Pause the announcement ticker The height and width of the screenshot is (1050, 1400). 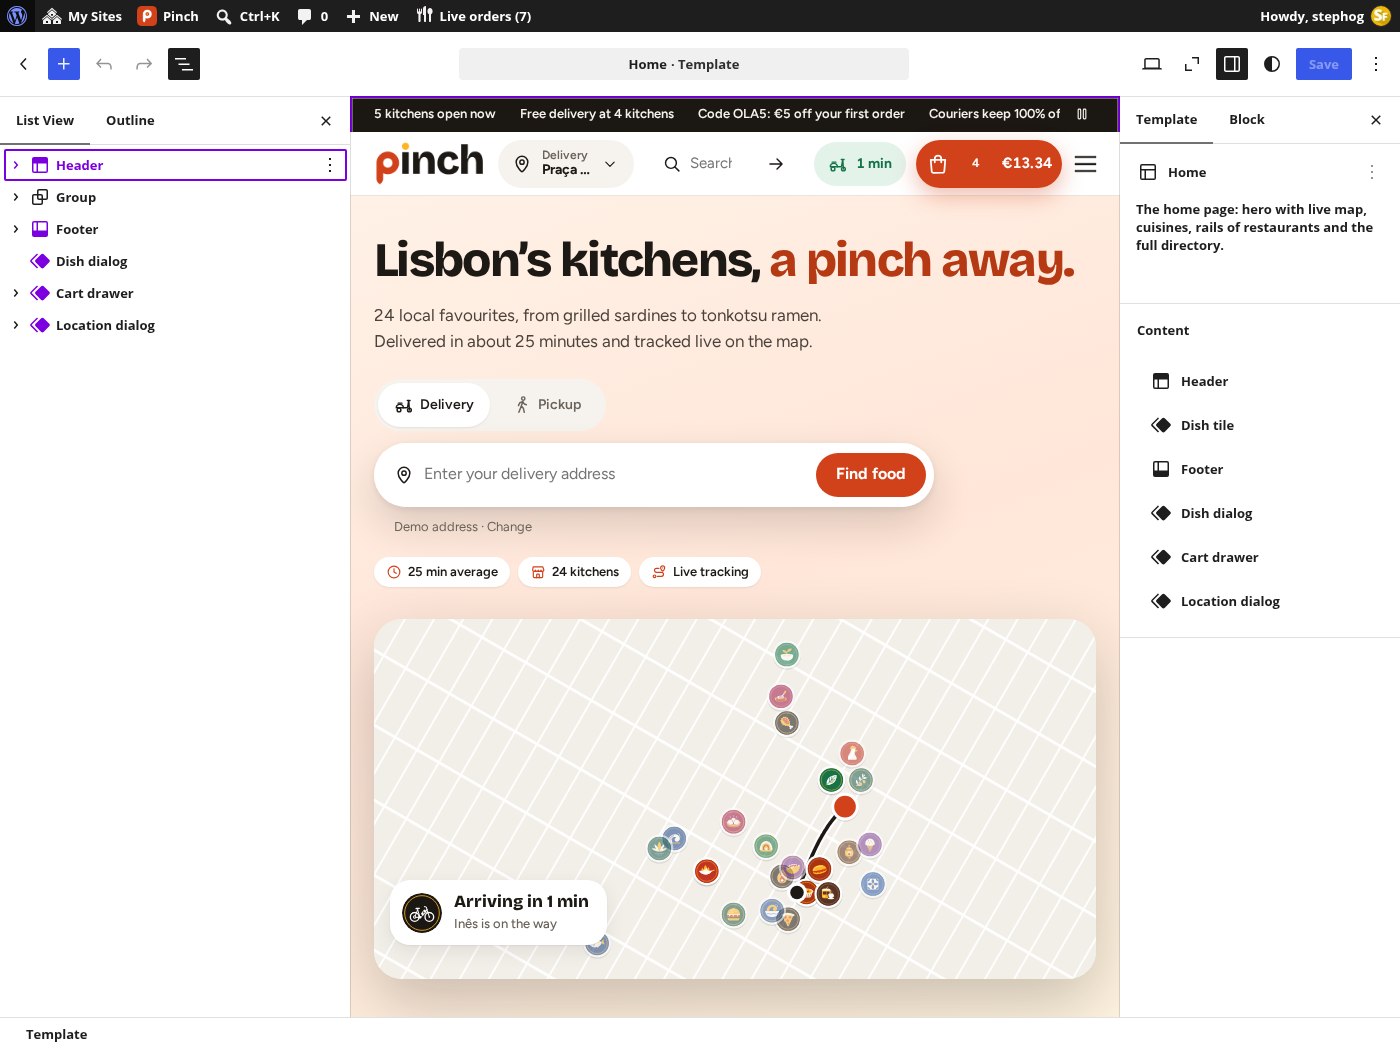click(1082, 114)
